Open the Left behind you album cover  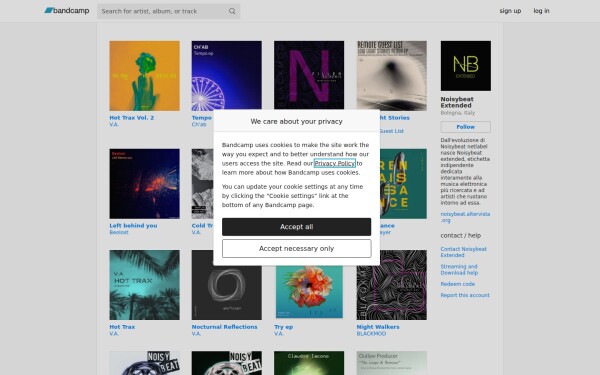[144, 184]
